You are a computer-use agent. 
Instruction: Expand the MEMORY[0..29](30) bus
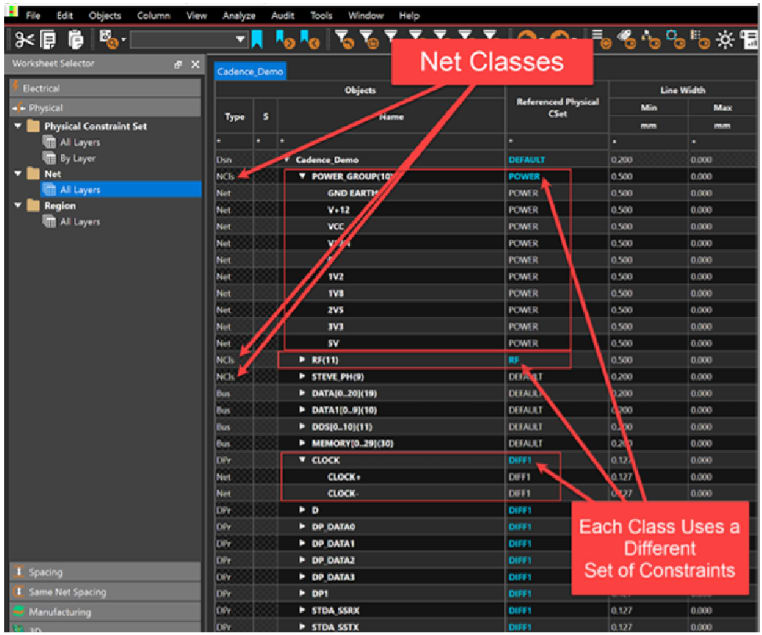coord(302,443)
